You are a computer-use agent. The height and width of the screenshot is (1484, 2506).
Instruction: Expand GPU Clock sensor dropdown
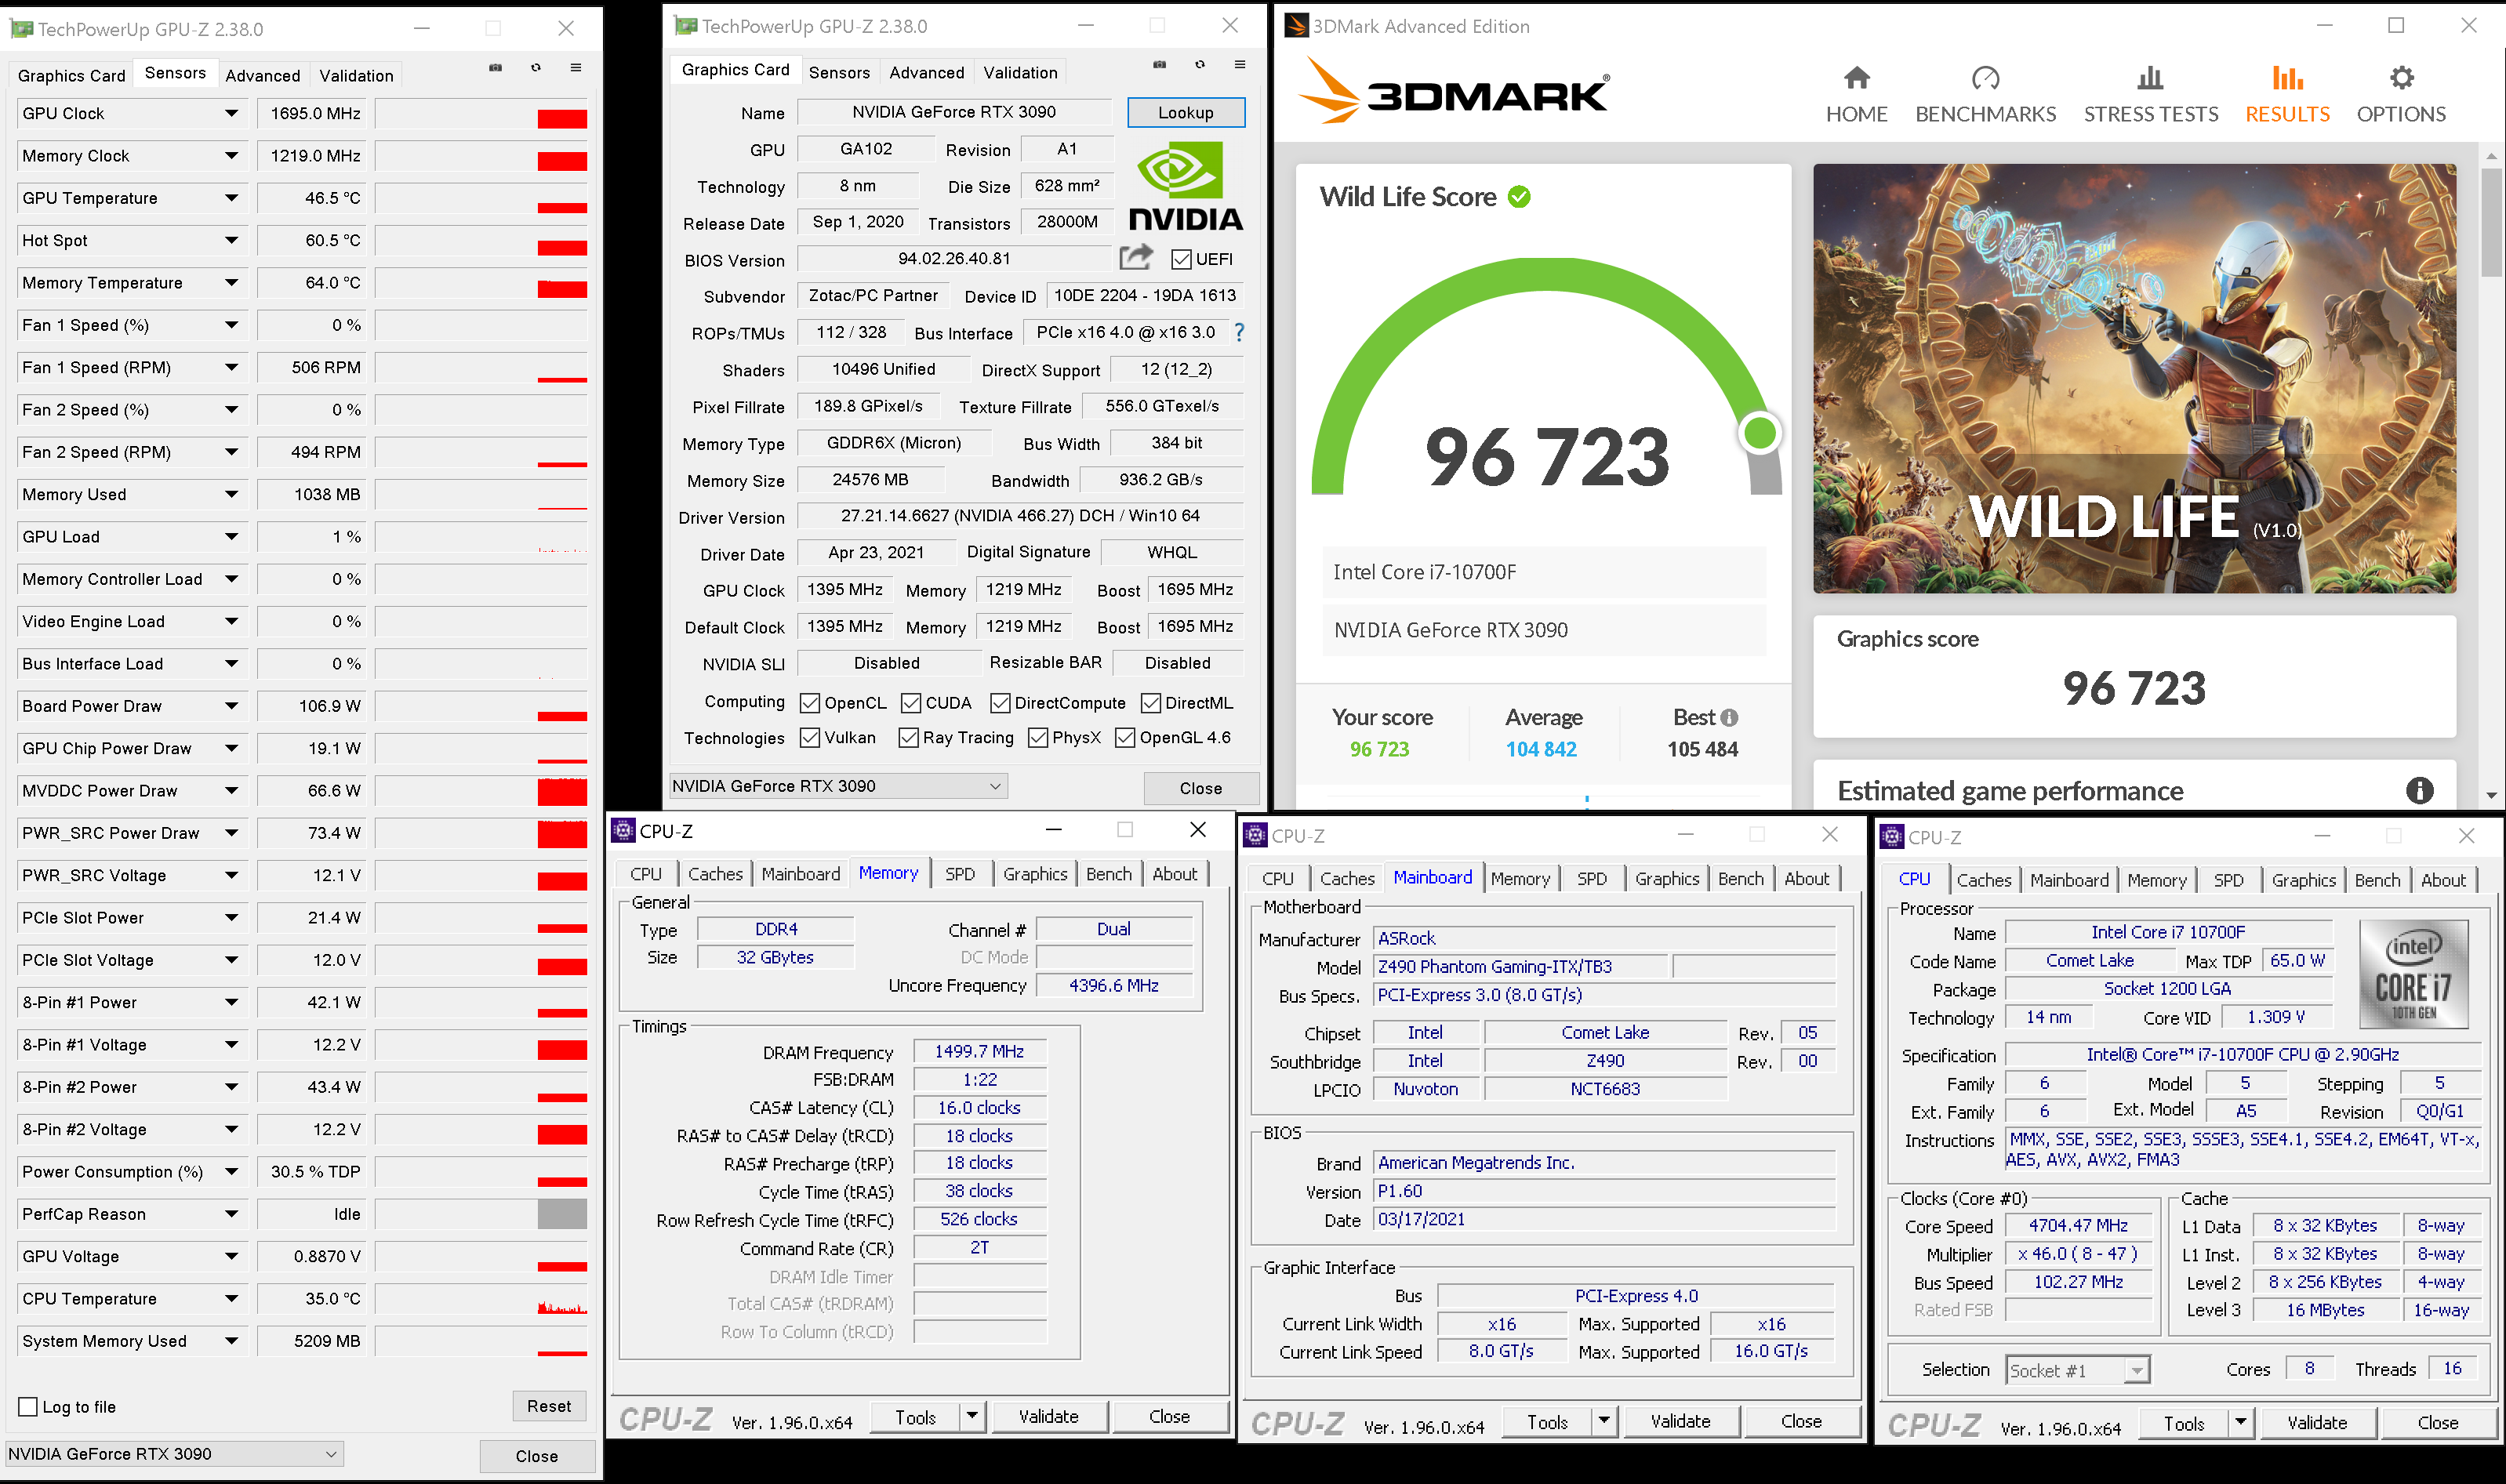click(231, 113)
